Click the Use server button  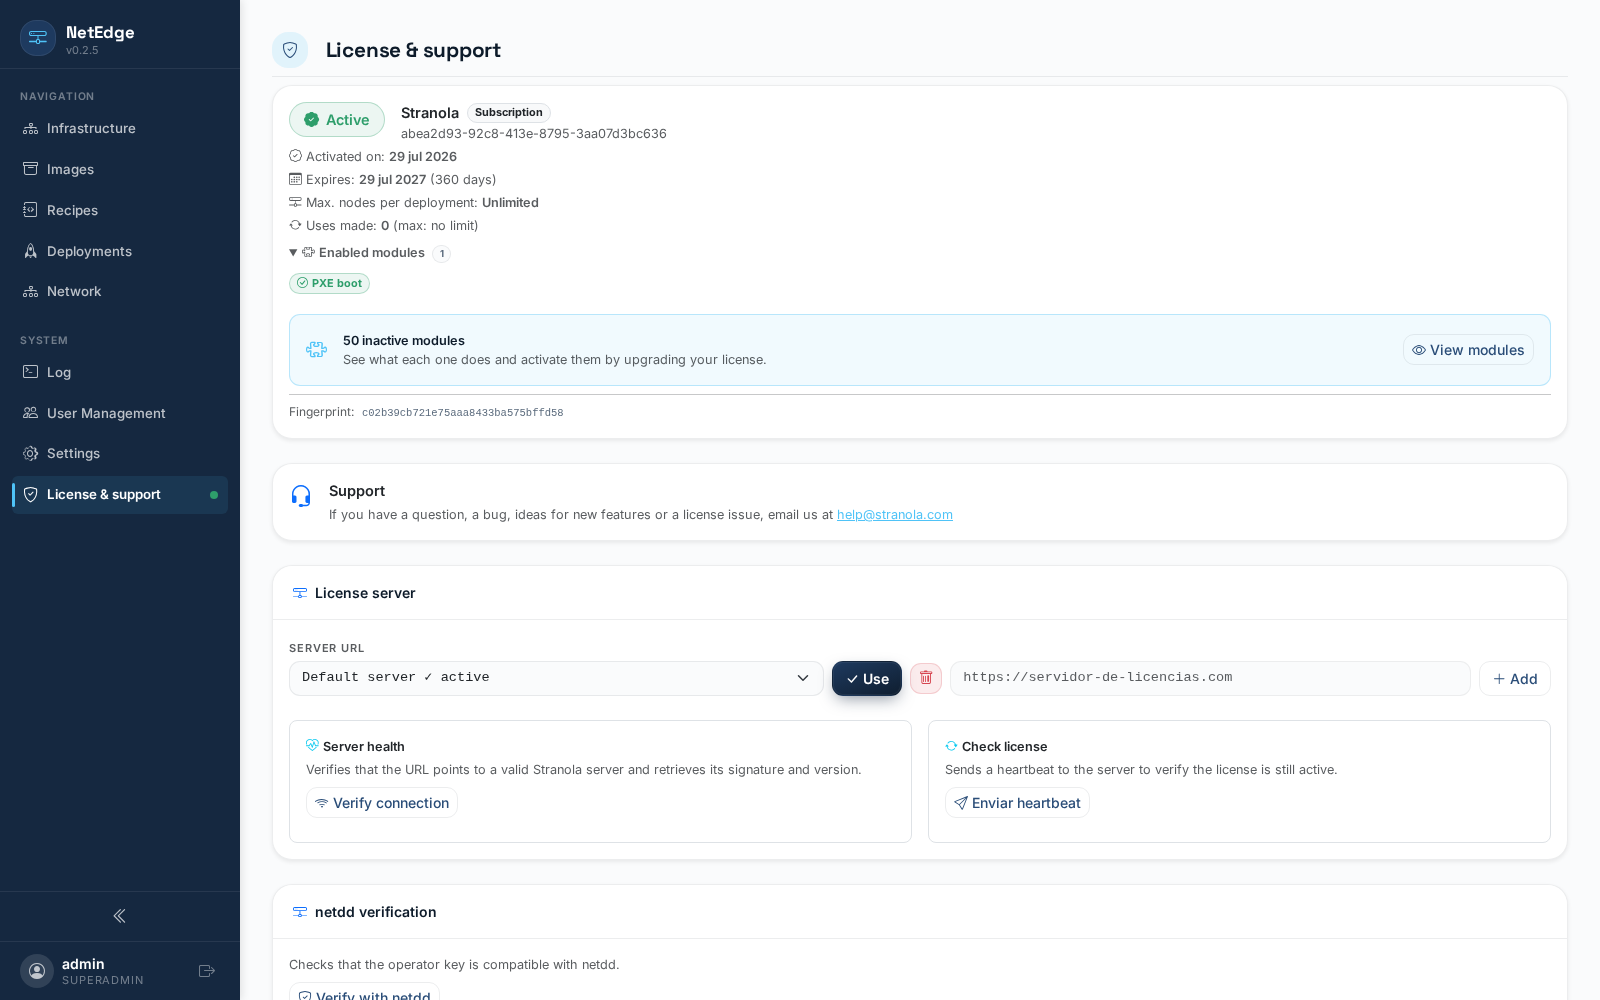click(867, 679)
